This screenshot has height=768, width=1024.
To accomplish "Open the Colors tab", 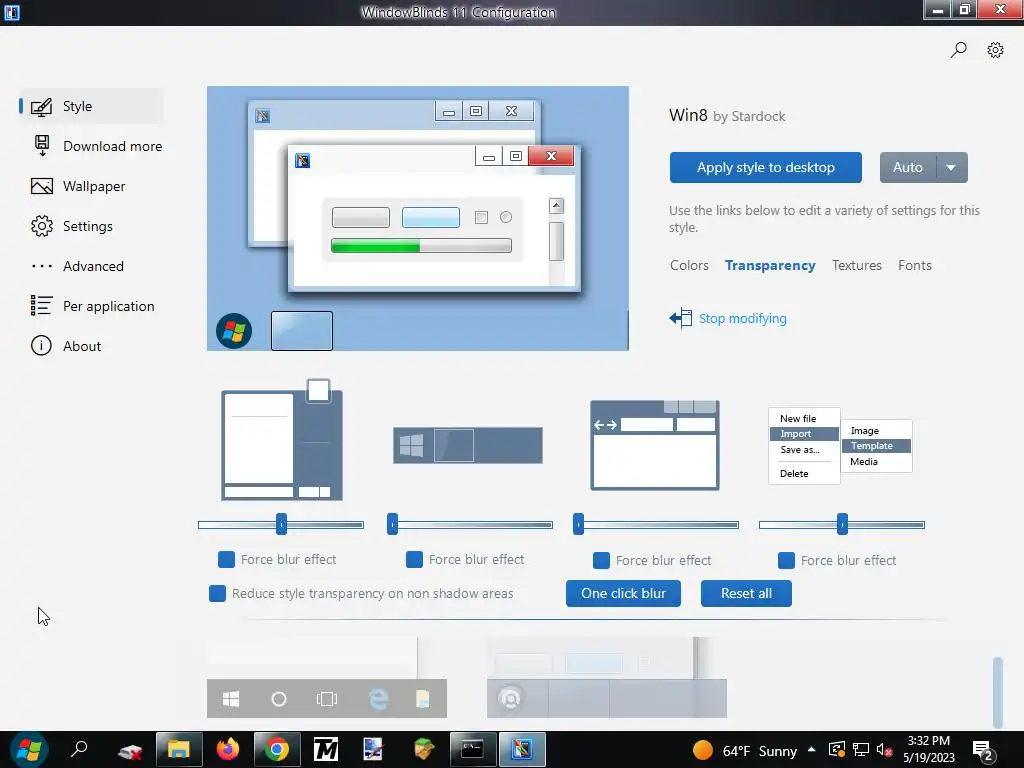I will 689,265.
